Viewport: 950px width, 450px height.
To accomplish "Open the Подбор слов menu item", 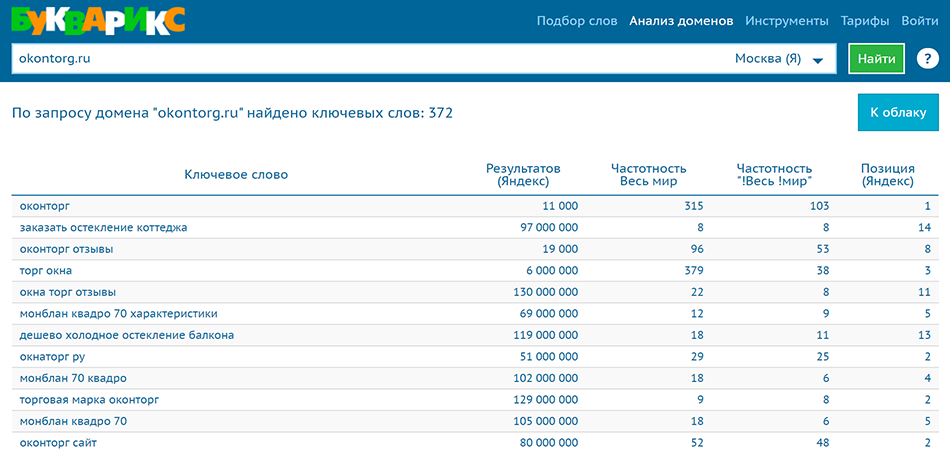I will 577,21.
